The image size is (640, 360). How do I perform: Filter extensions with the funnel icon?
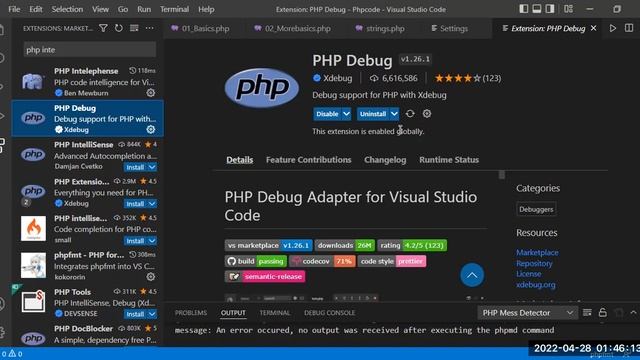pyautogui.click(x=103, y=28)
